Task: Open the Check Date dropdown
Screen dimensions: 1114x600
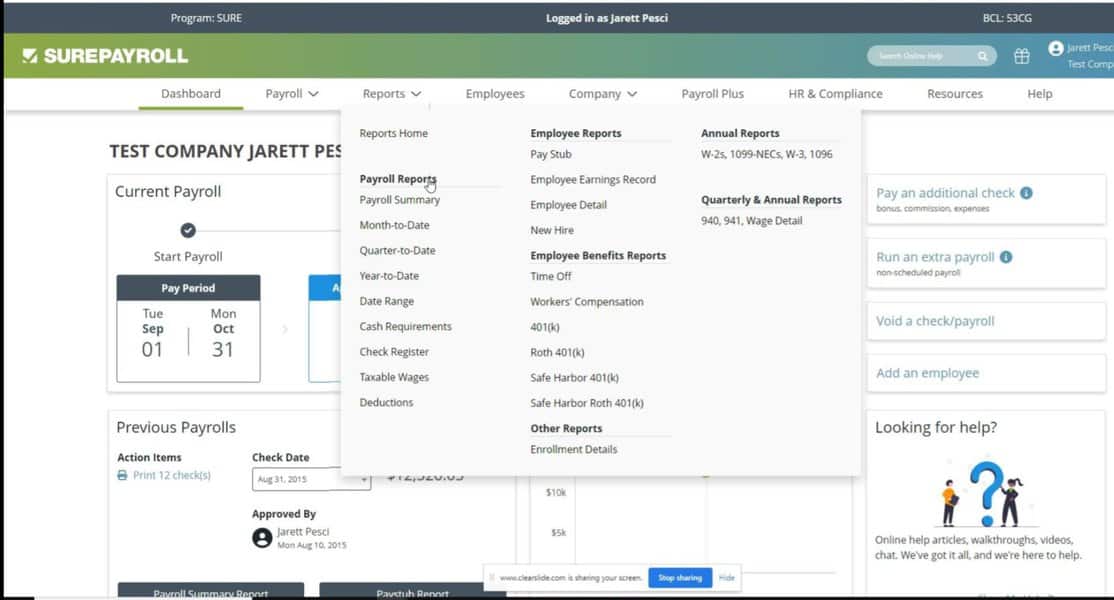Action: [x=311, y=479]
